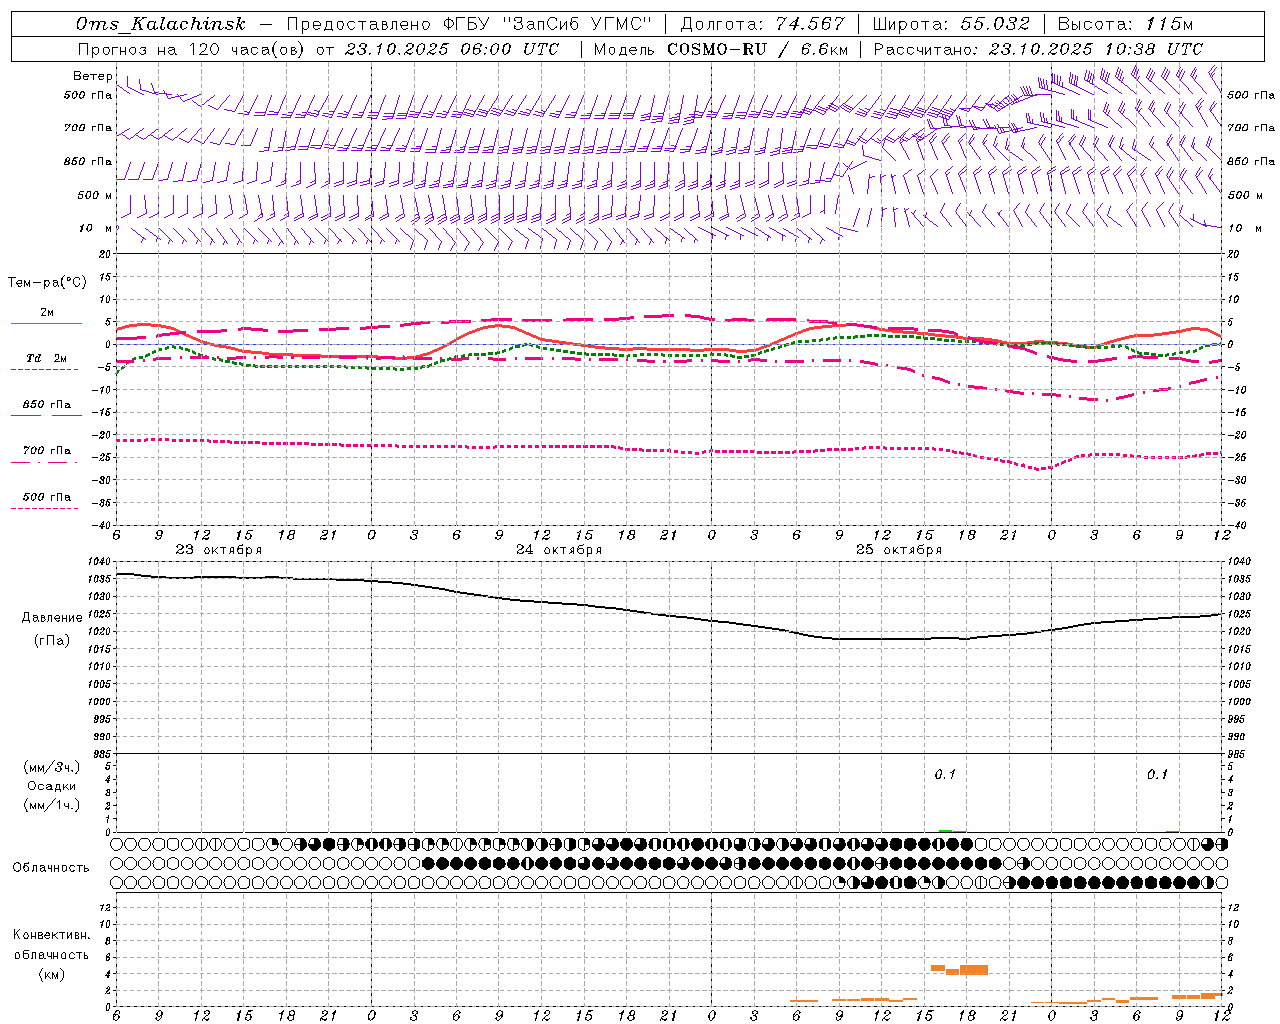Click the "25 октября" date label
The height and width of the screenshot is (1024, 1280).
point(899,550)
